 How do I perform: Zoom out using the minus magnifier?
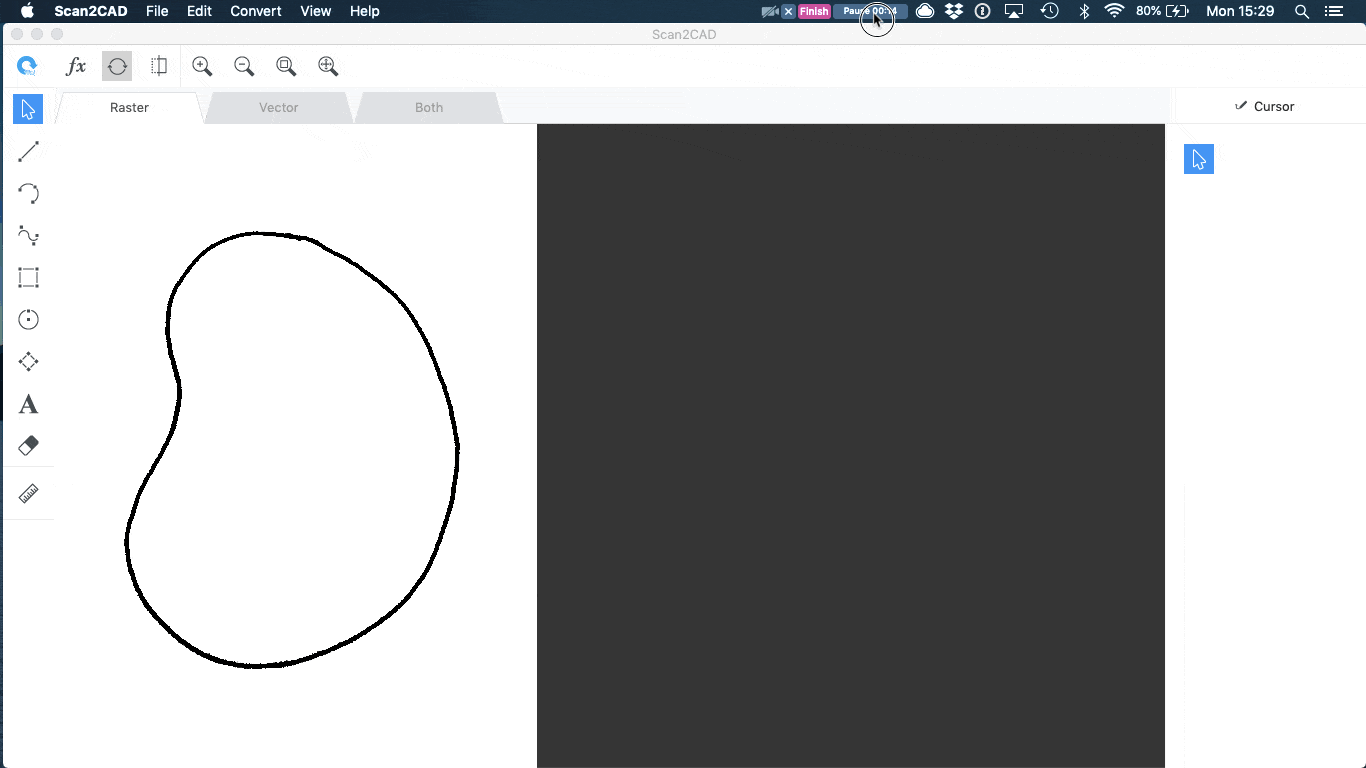tap(244, 66)
